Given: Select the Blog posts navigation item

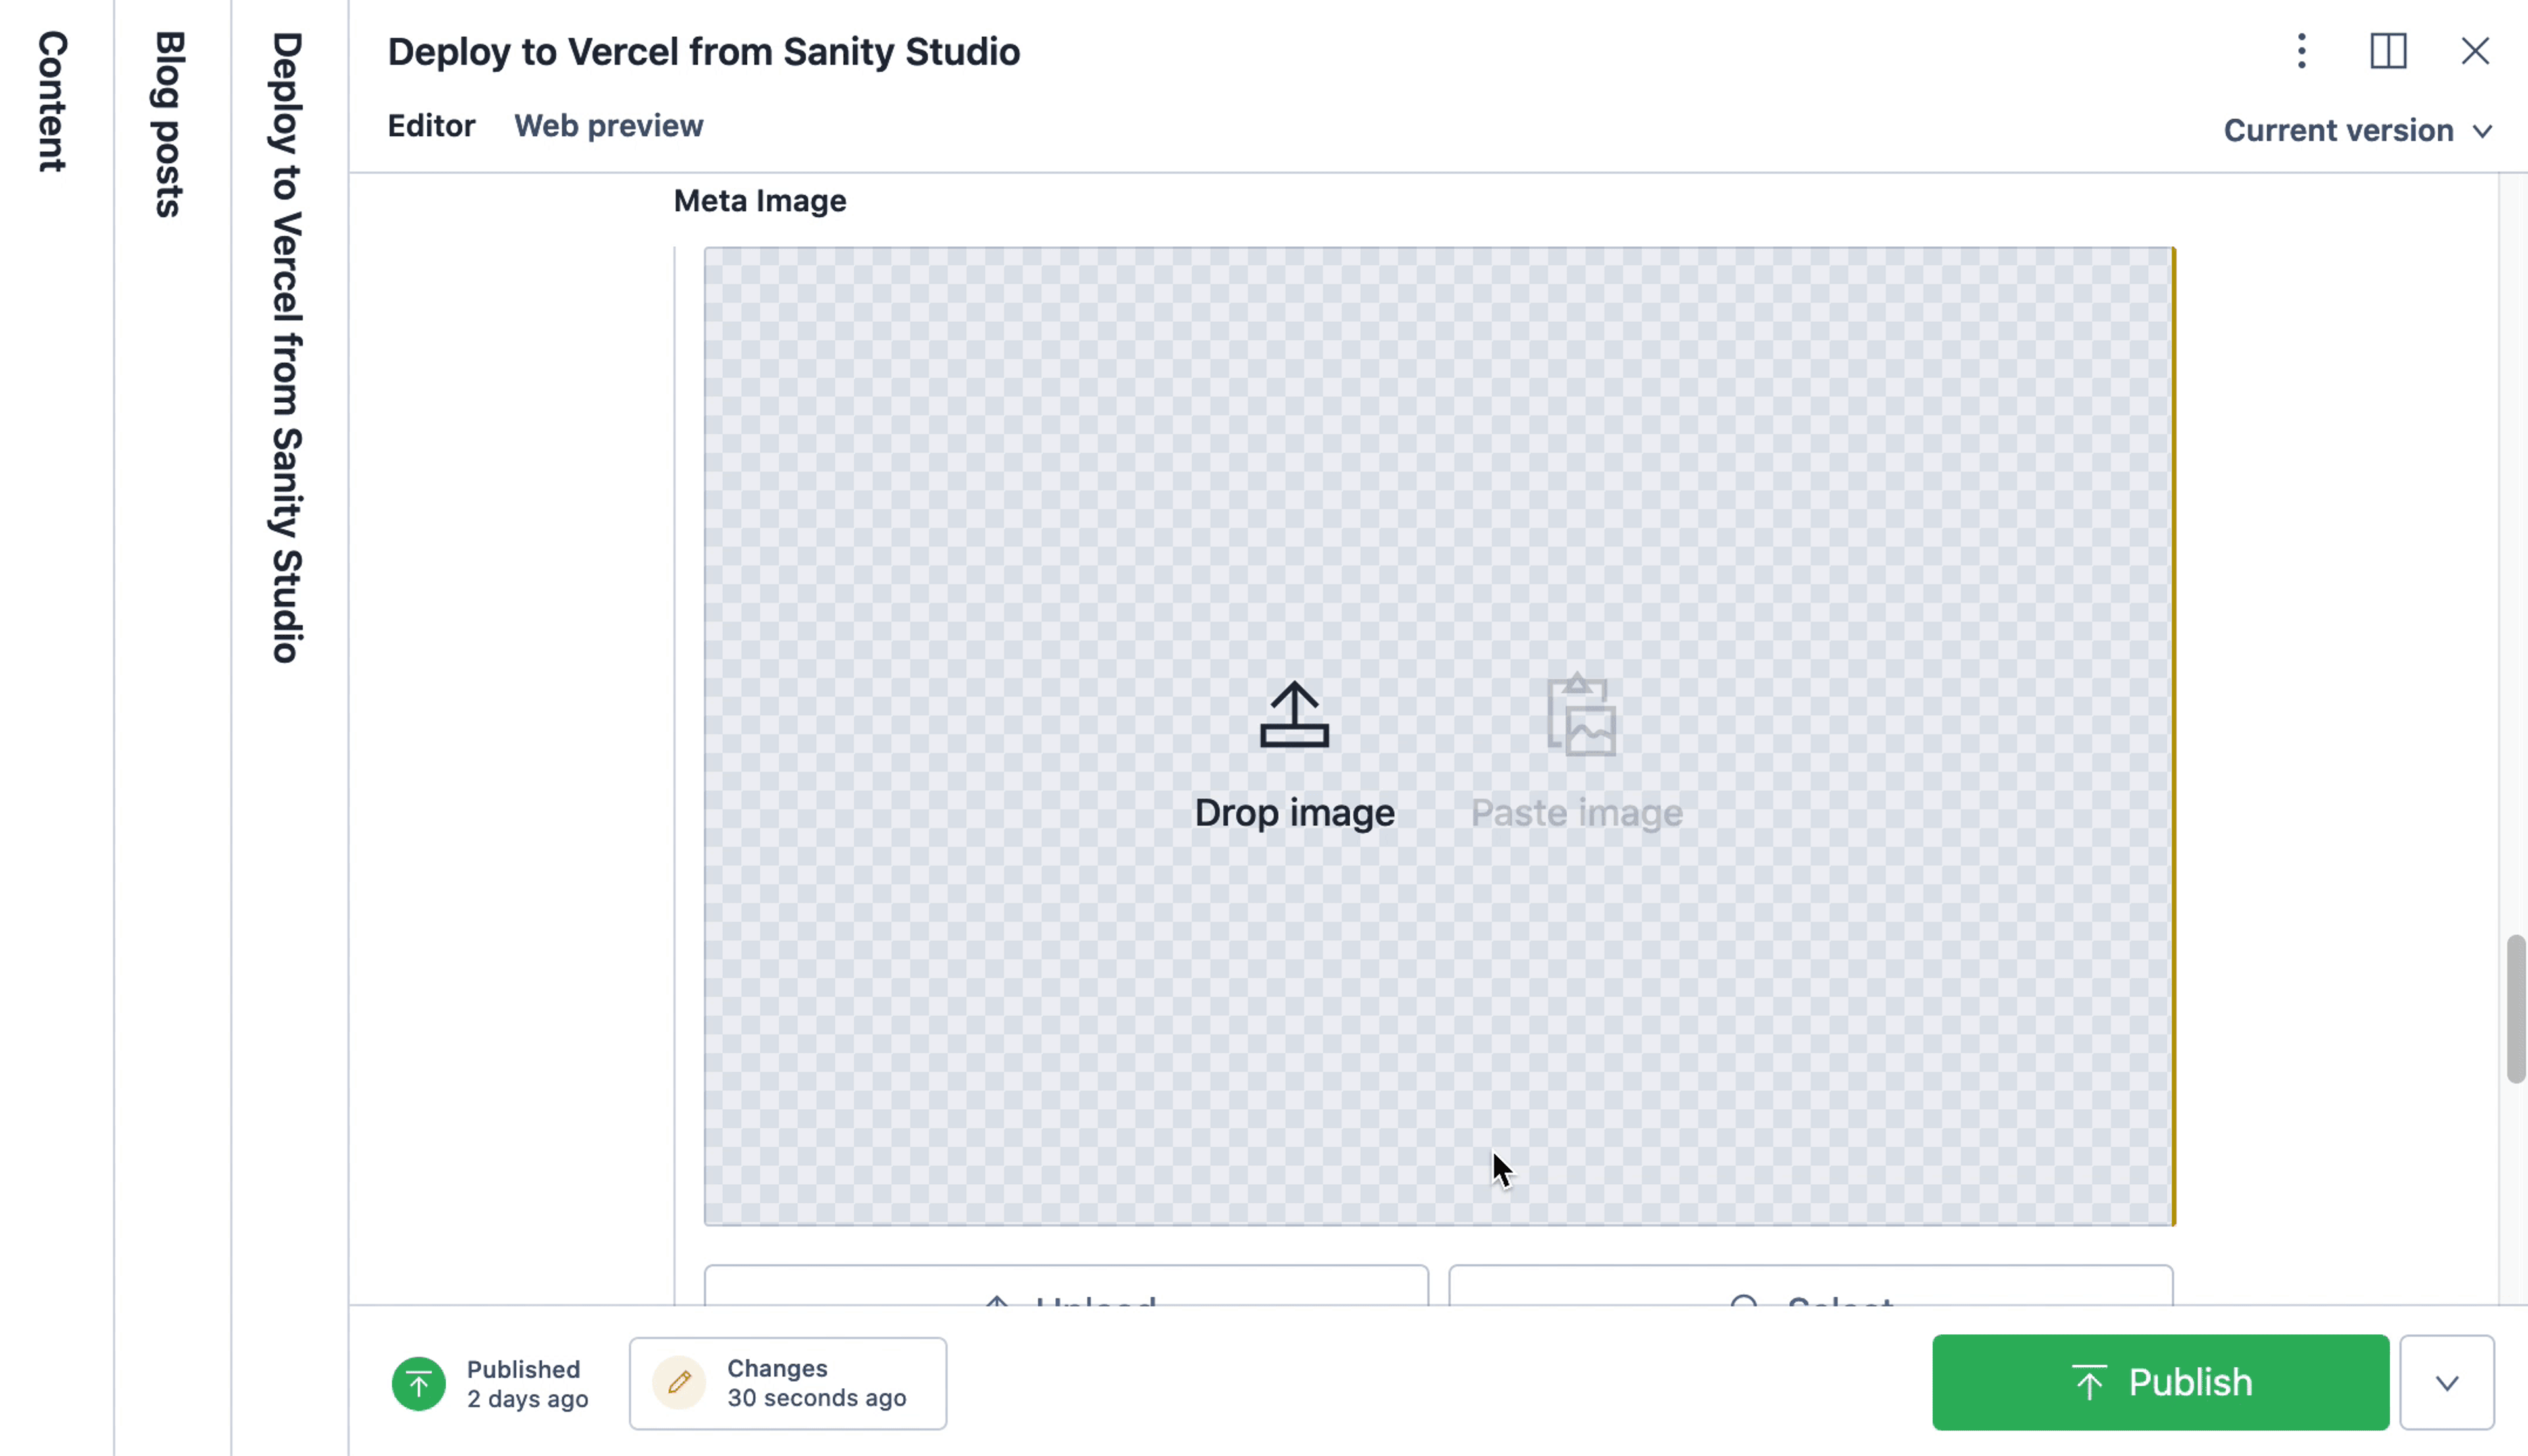Looking at the screenshot, I should coord(169,123).
